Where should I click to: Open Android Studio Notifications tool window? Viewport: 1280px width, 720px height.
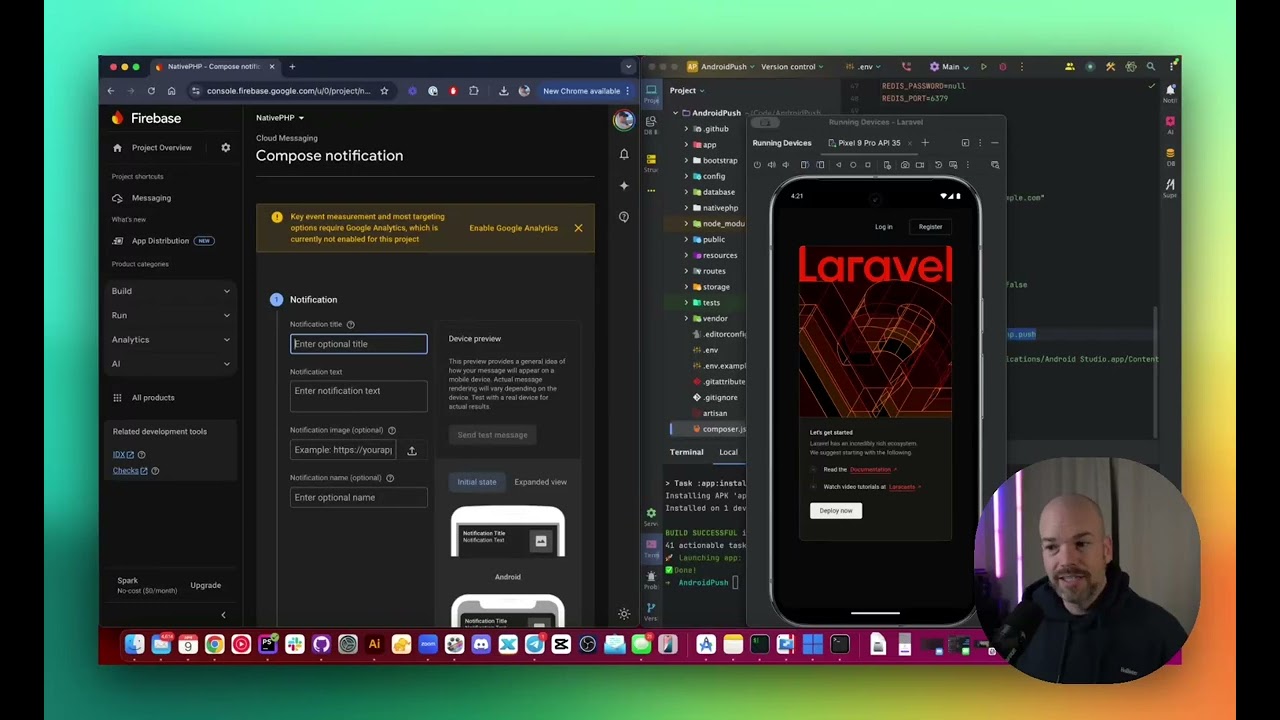pyautogui.click(x=1170, y=92)
